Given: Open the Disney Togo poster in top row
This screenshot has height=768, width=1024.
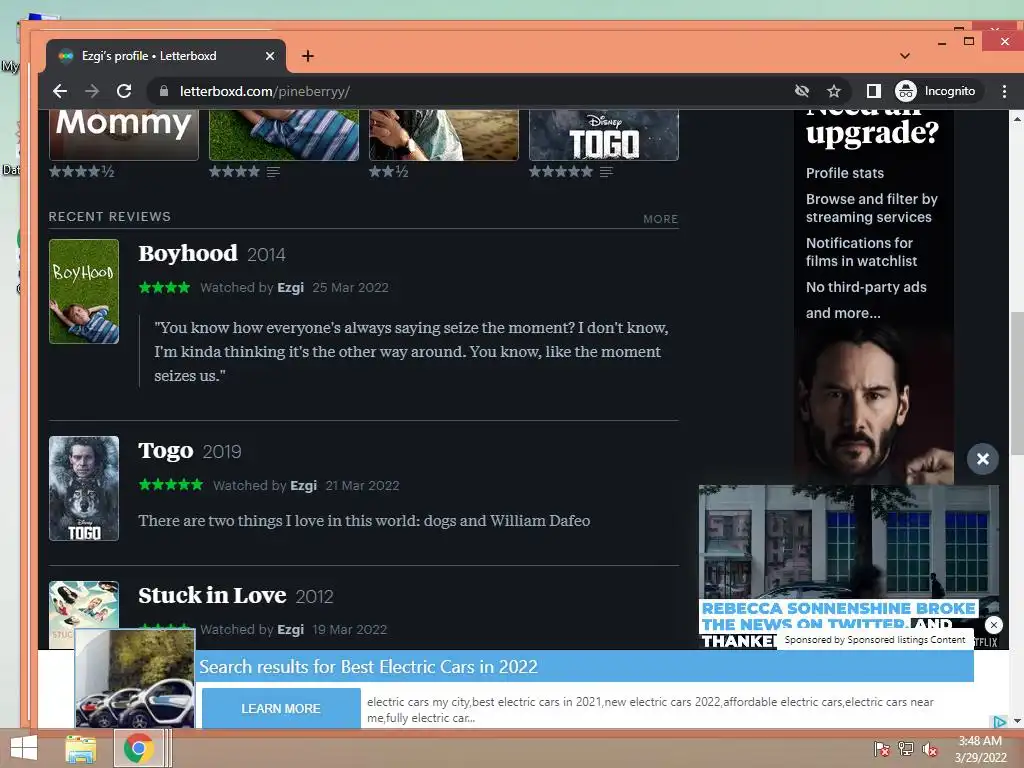Looking at the screenshot, I should point(603,135).
